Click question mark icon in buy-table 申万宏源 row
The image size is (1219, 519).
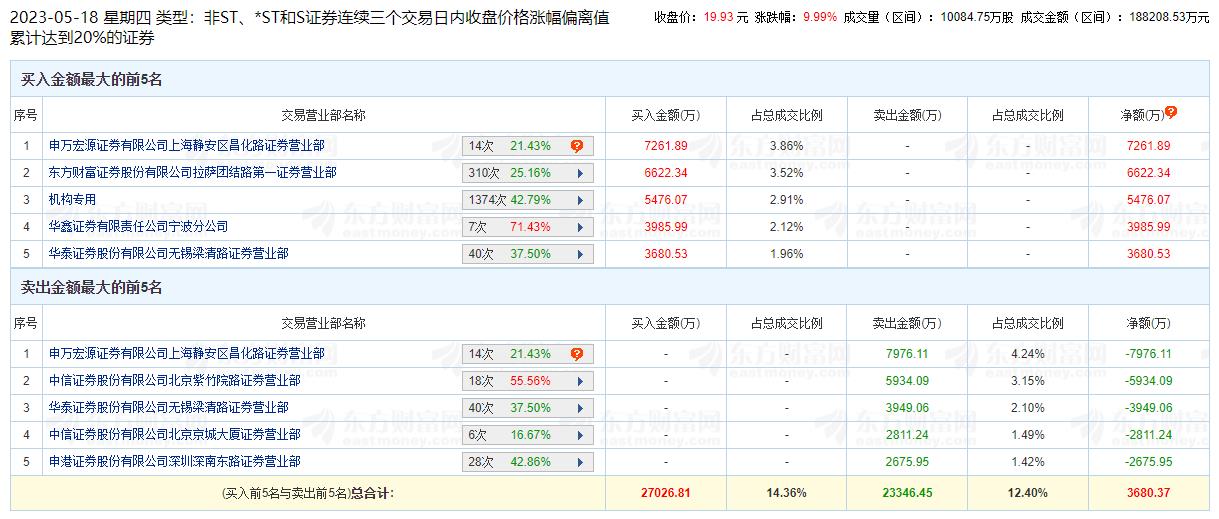tap(577, 146)
